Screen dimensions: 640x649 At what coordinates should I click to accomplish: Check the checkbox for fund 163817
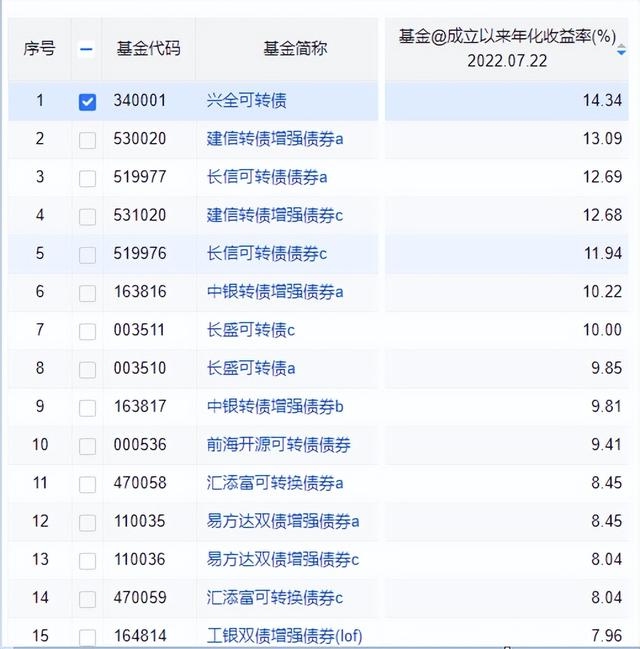tap(87, 408)
